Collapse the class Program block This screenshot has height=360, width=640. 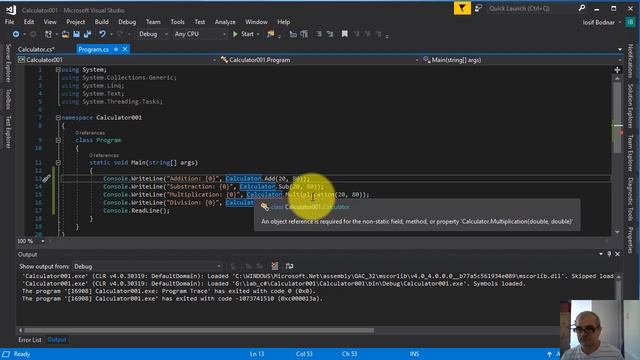58,140
